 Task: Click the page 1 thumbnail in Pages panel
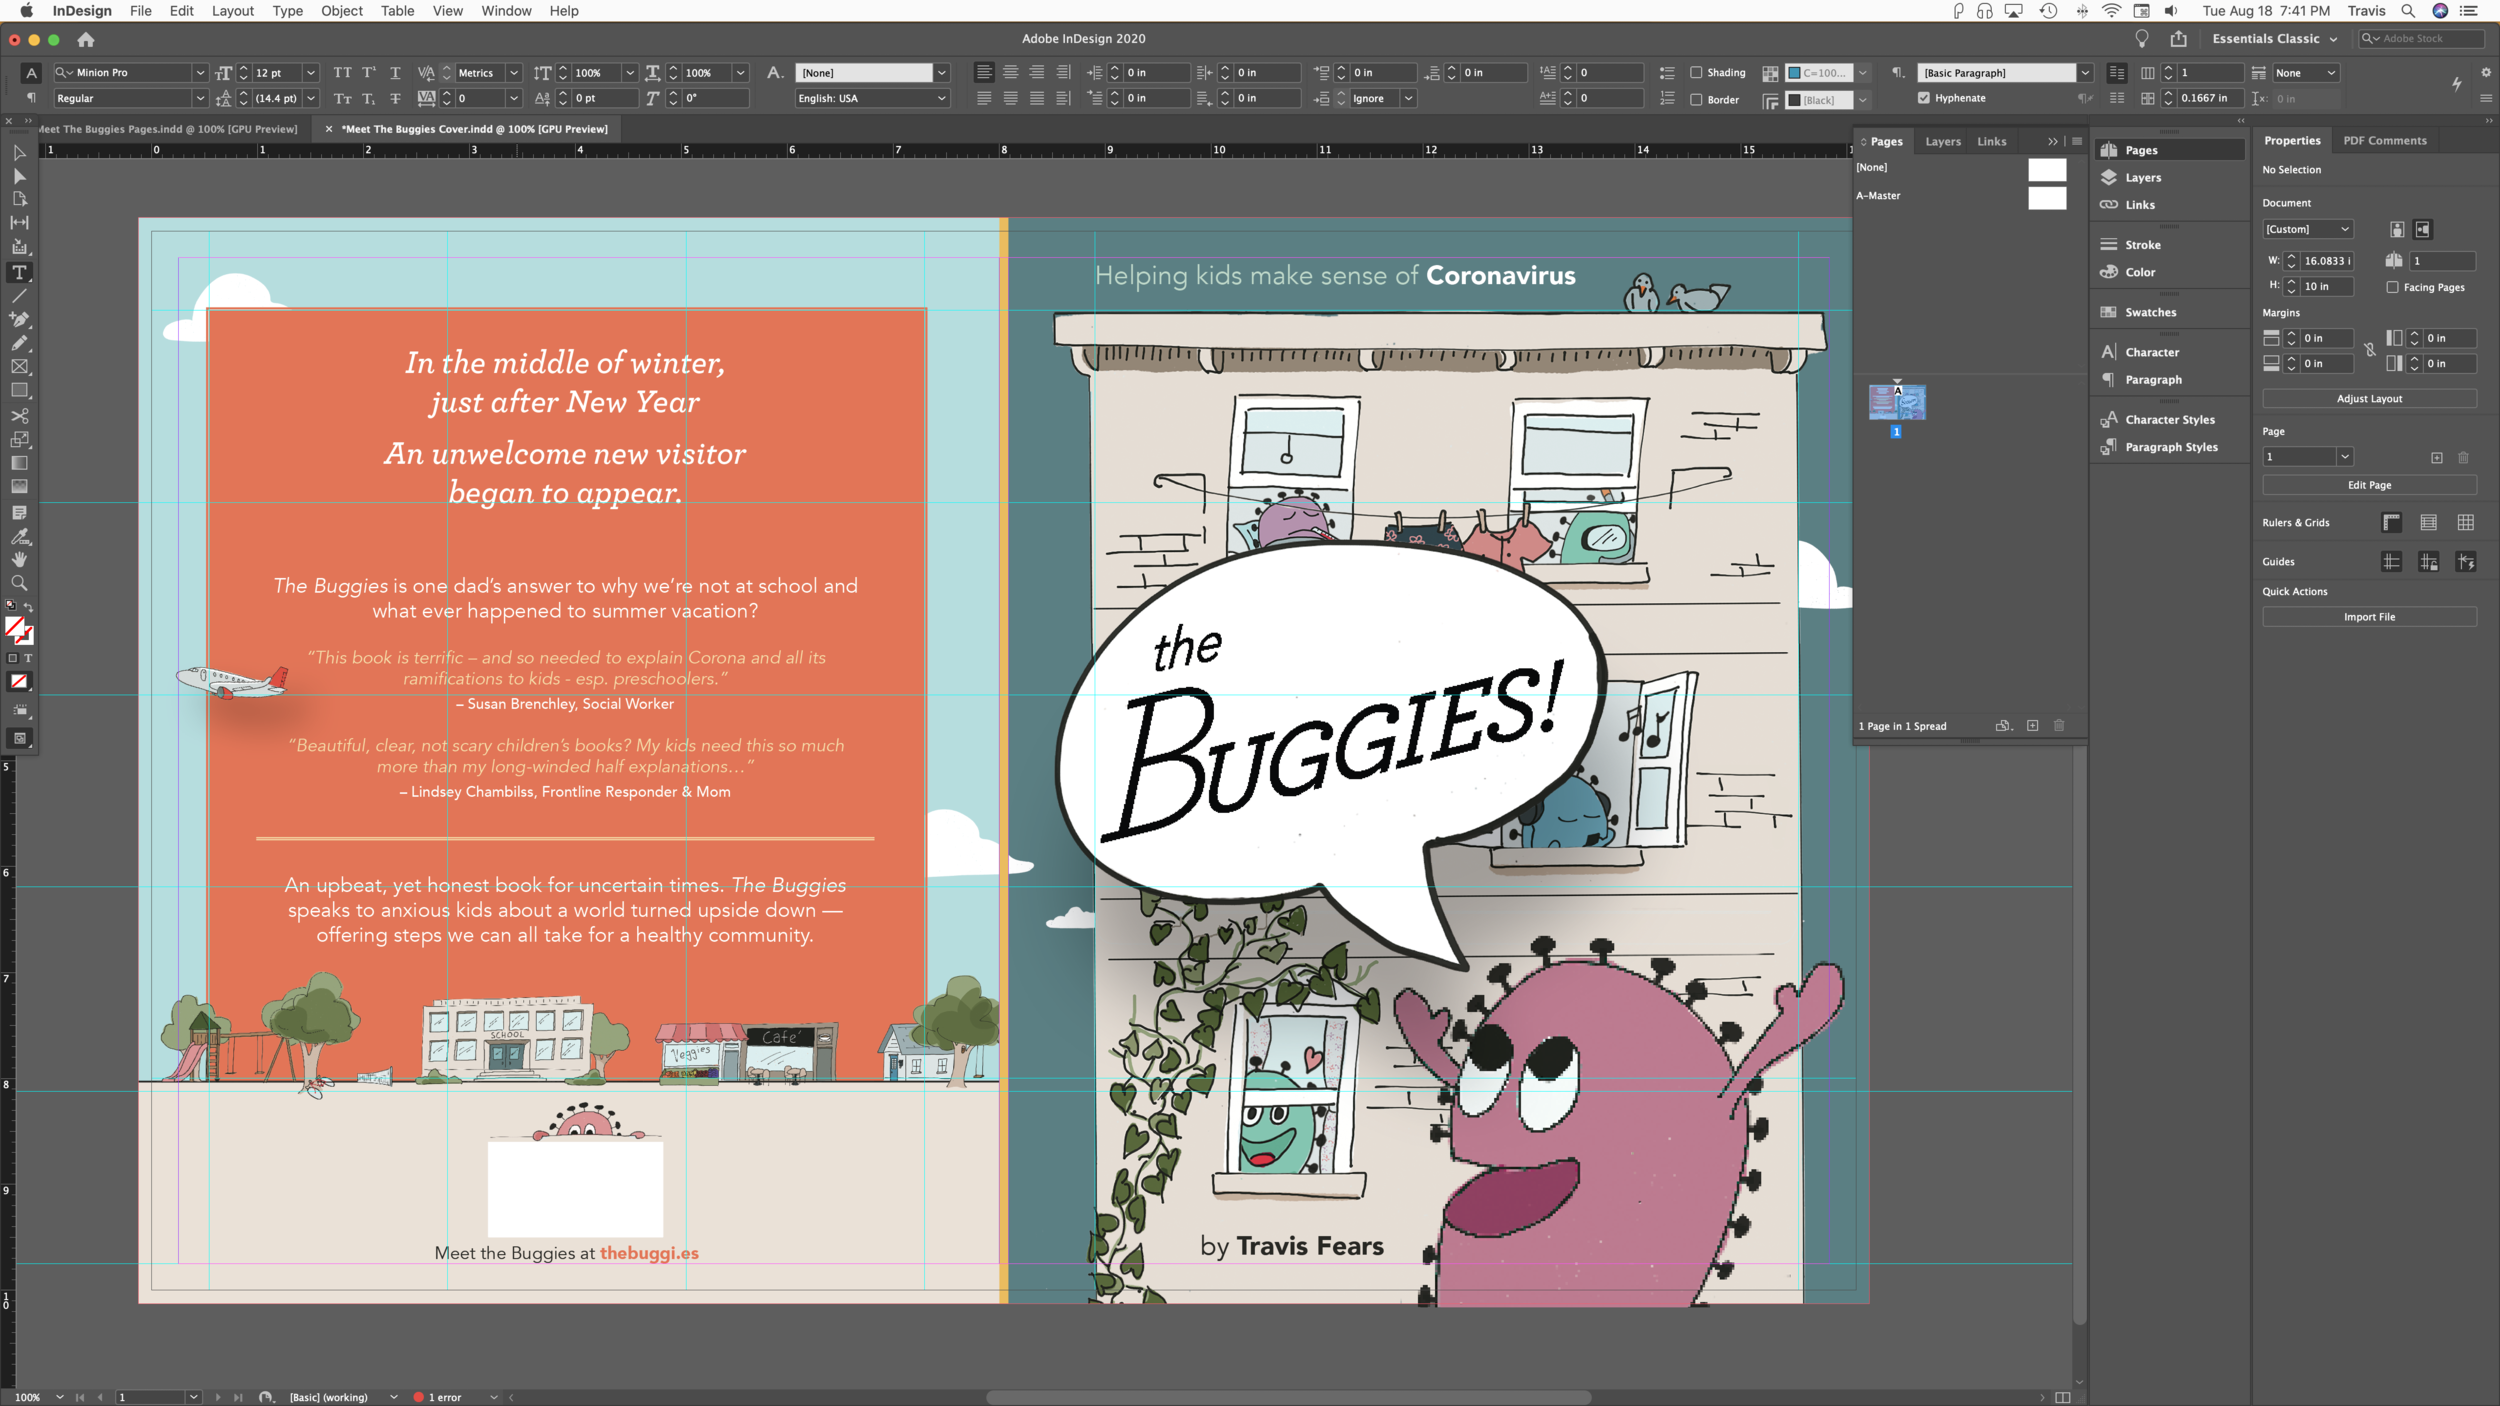click(x=1896, y=402)
